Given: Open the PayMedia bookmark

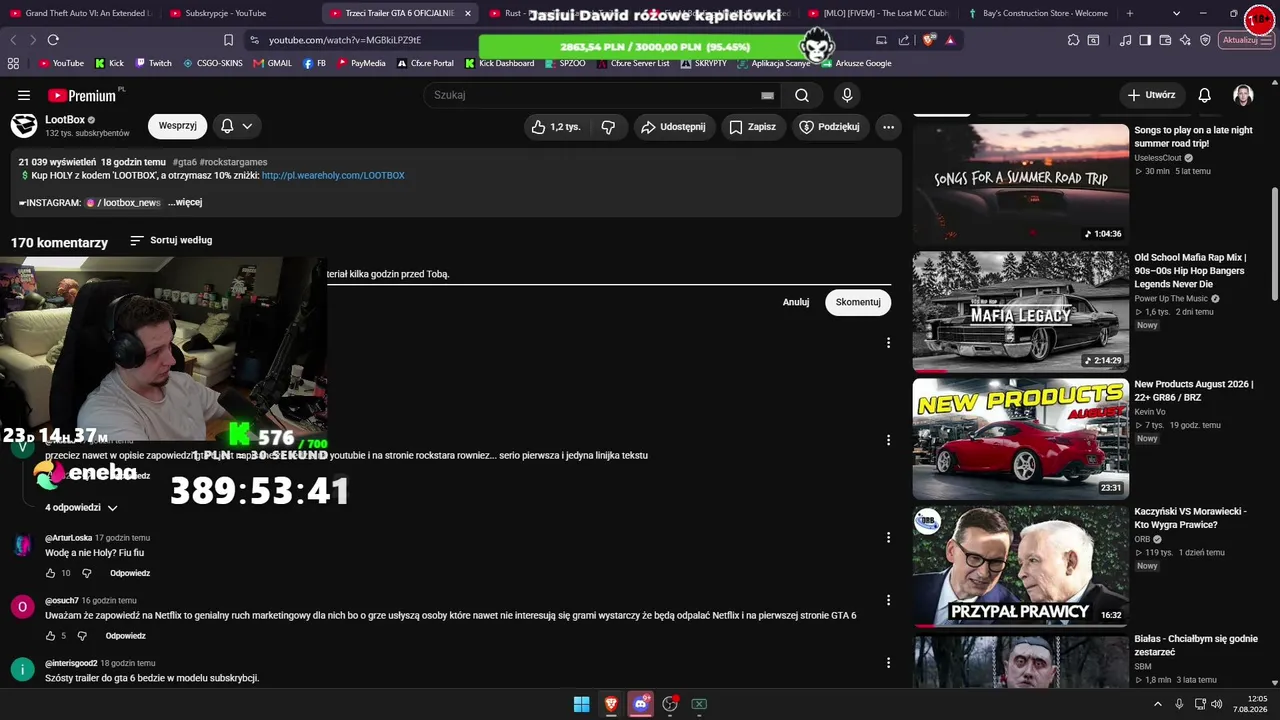Looking at the screenshot, I should pos(361,63).
